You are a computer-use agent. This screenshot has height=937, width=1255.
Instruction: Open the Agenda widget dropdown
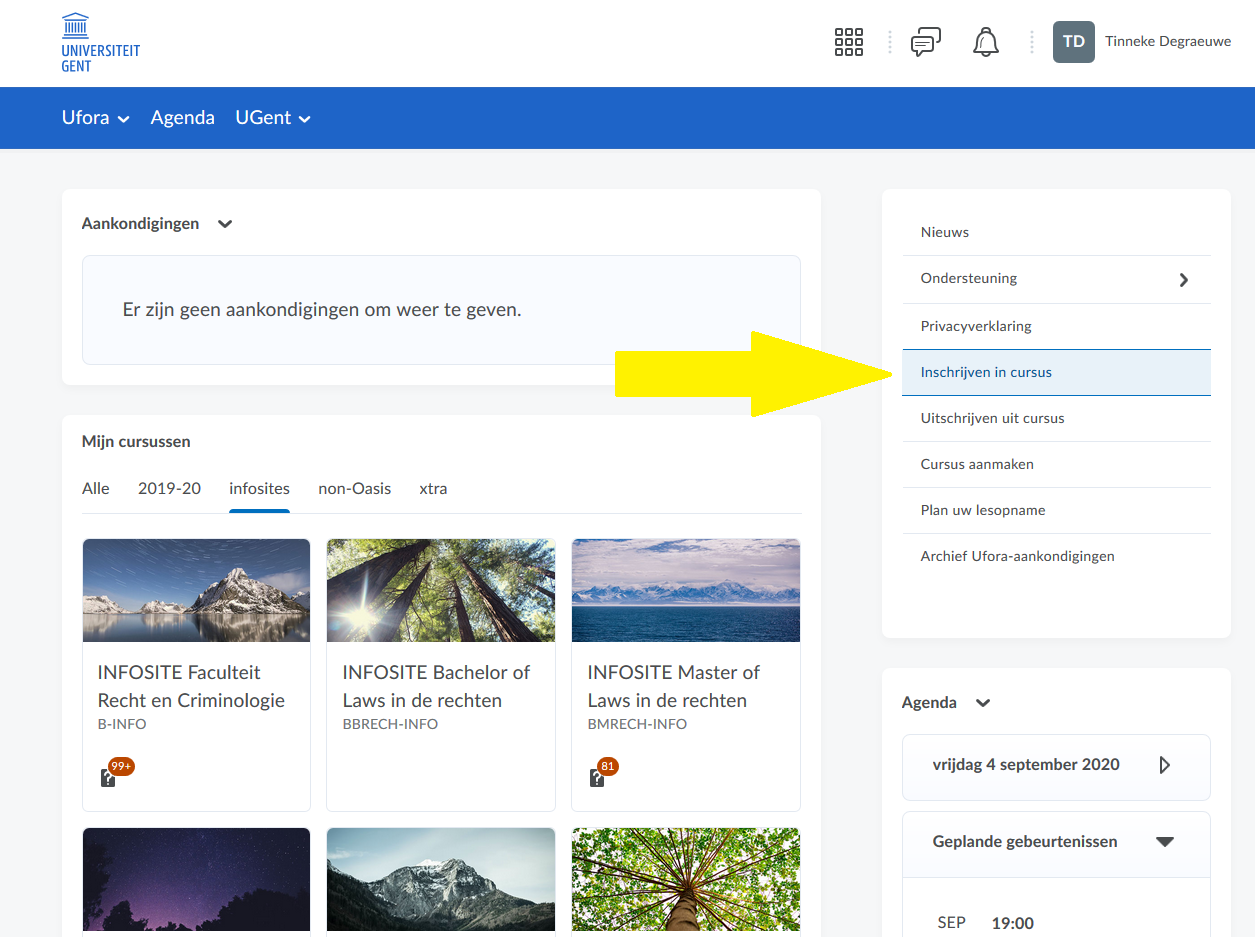pos(983,703)
